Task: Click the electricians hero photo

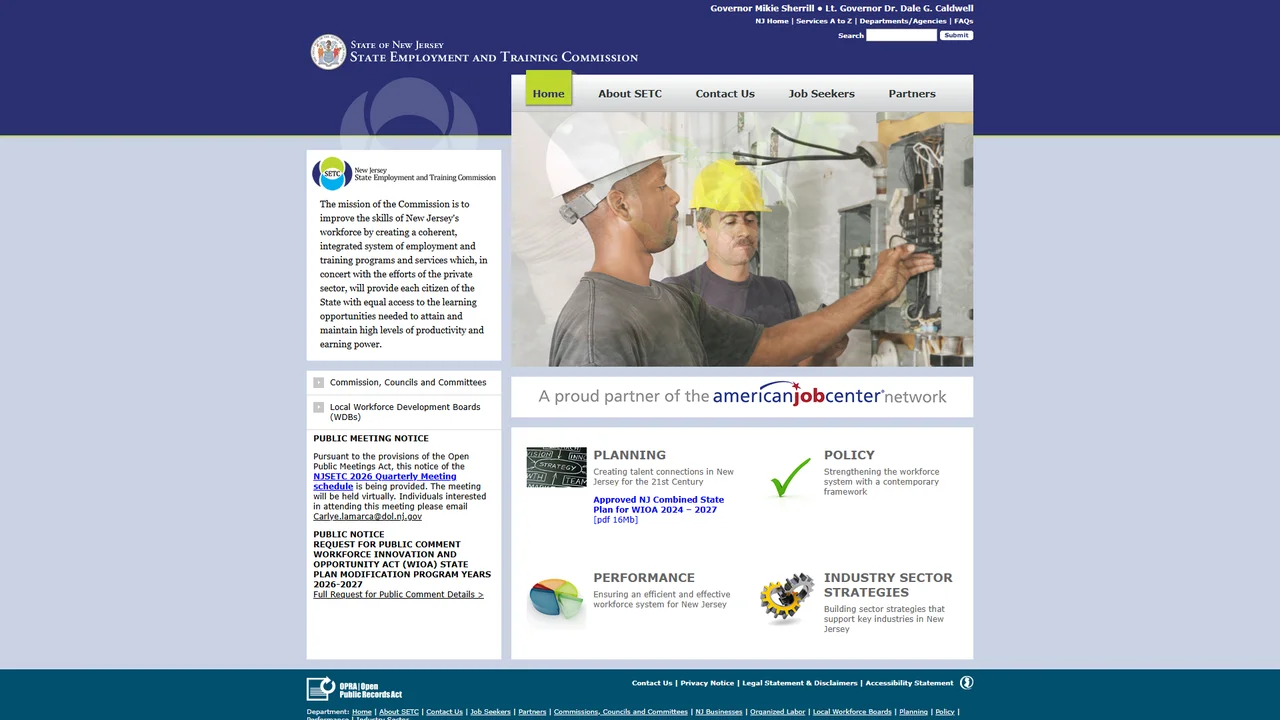Action: tap(742, 239)
